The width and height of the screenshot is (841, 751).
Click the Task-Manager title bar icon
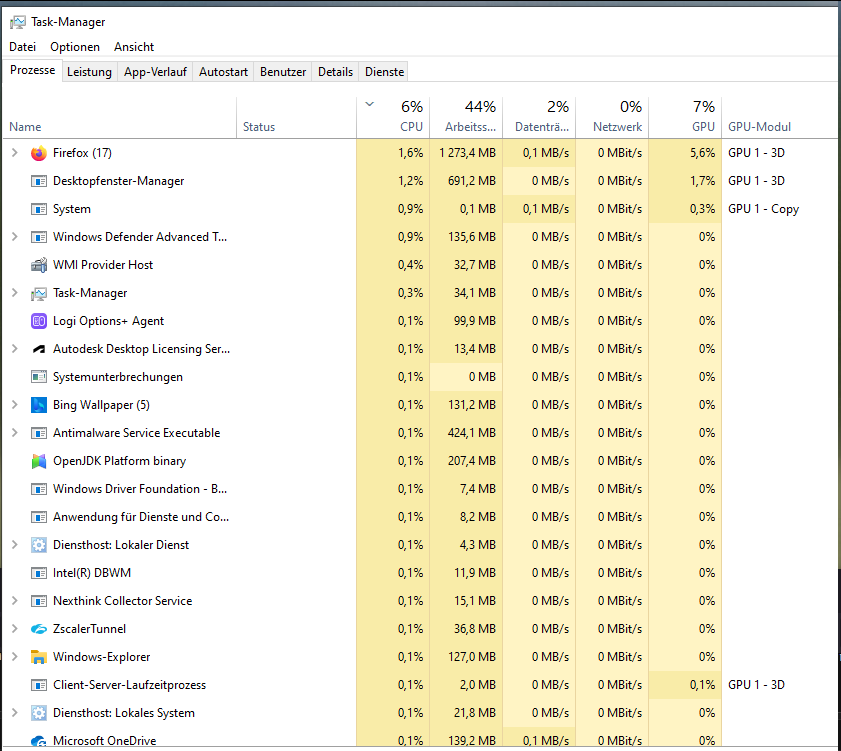(x=18, y=22)
